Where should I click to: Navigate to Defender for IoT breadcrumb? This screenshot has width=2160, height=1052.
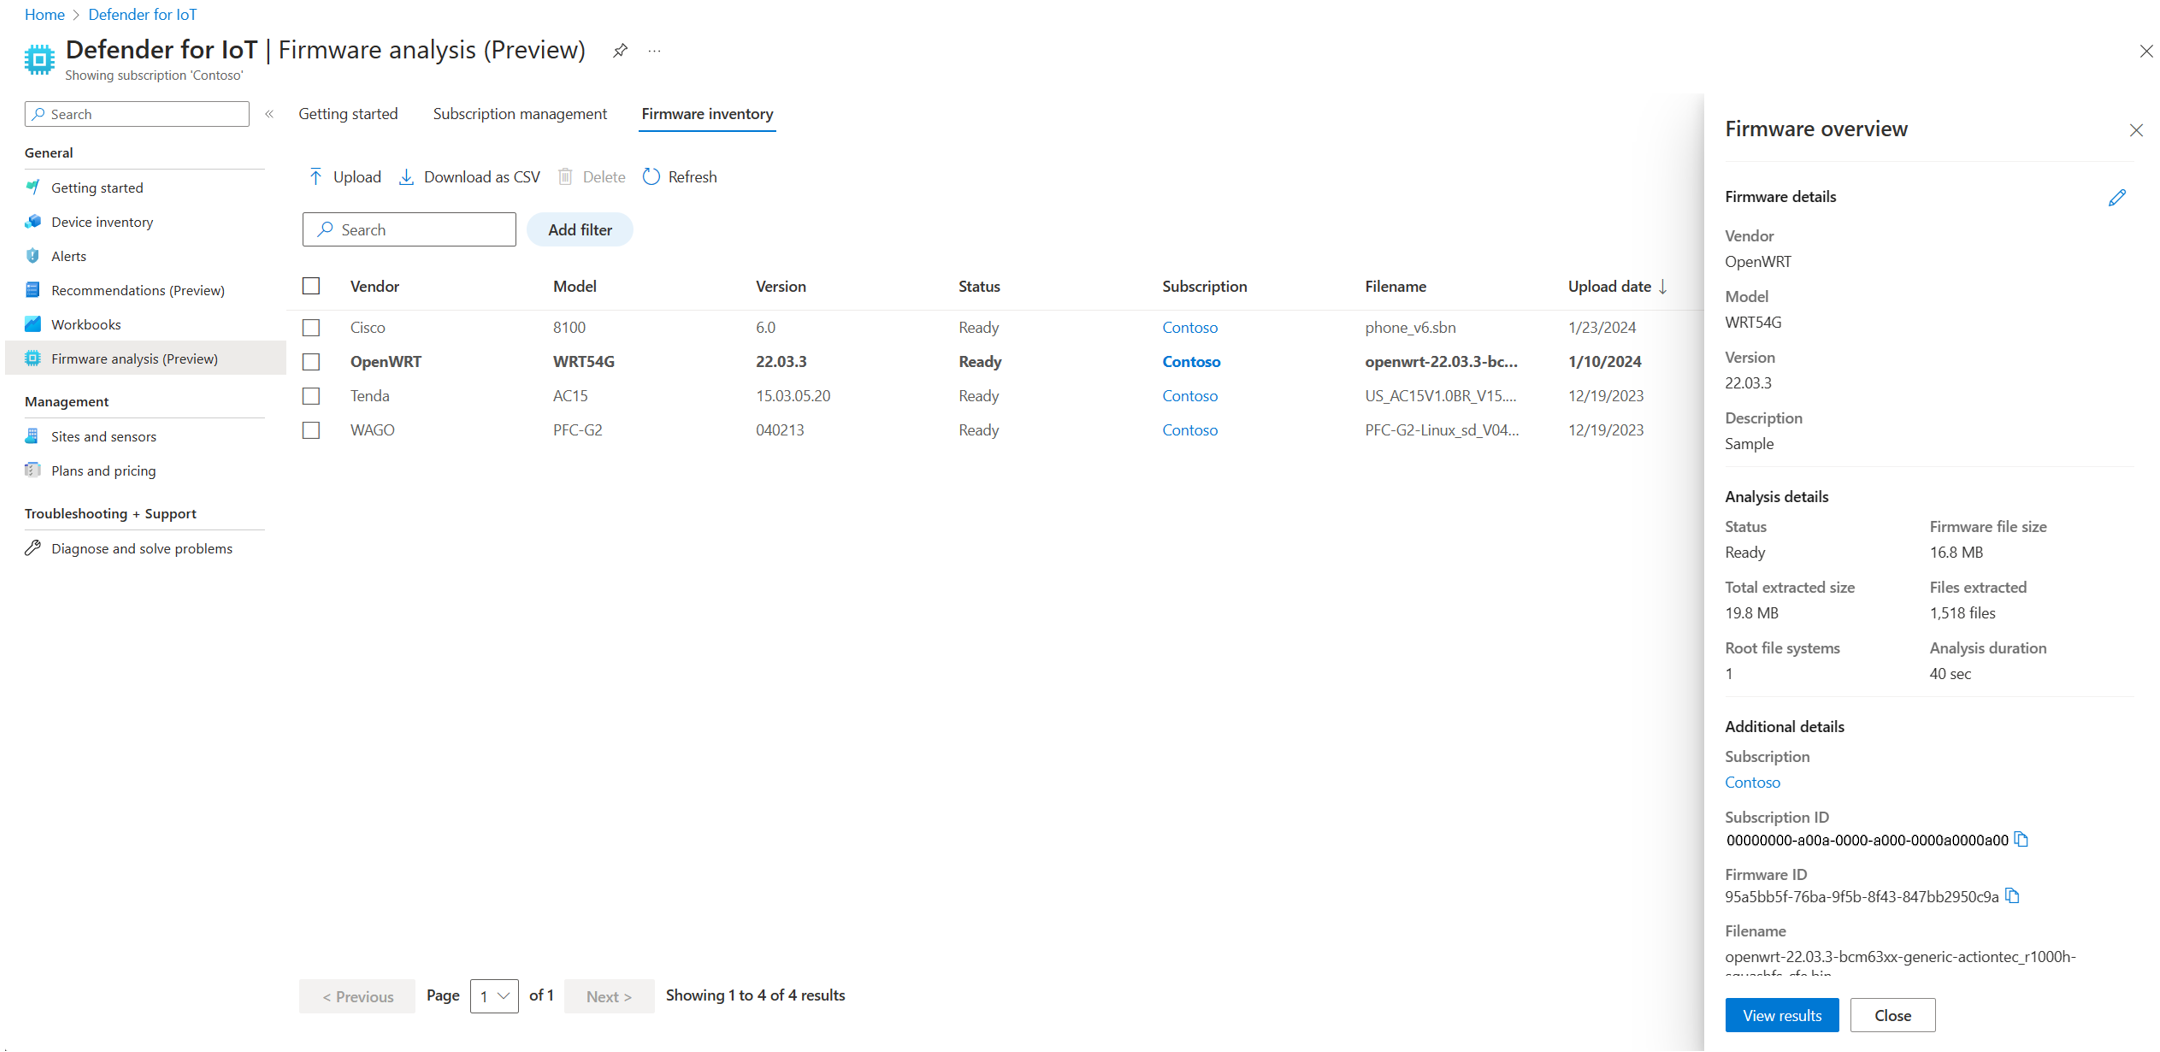142,14
